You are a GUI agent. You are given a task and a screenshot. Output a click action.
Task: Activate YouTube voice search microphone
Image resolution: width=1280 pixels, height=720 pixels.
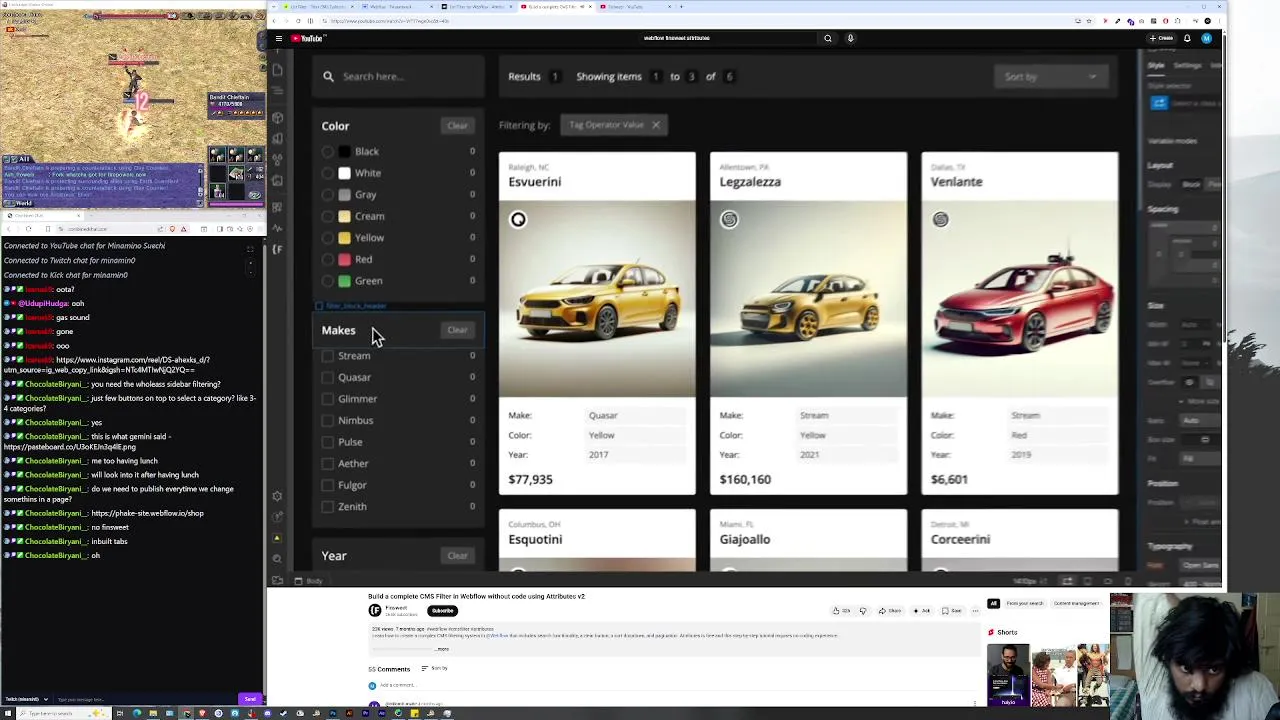point(850,38)
